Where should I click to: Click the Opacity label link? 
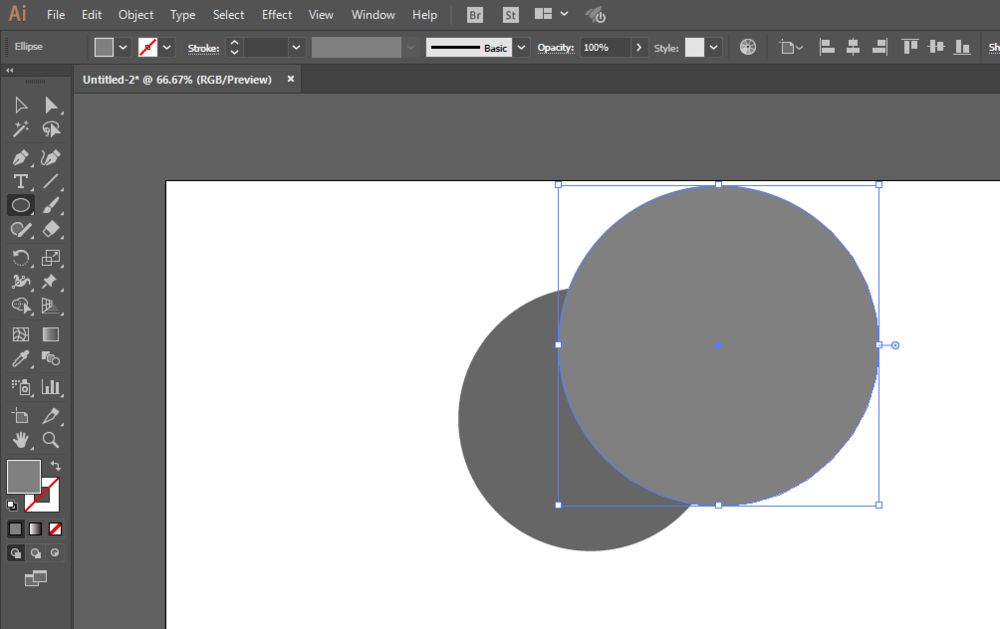point(555,48)
